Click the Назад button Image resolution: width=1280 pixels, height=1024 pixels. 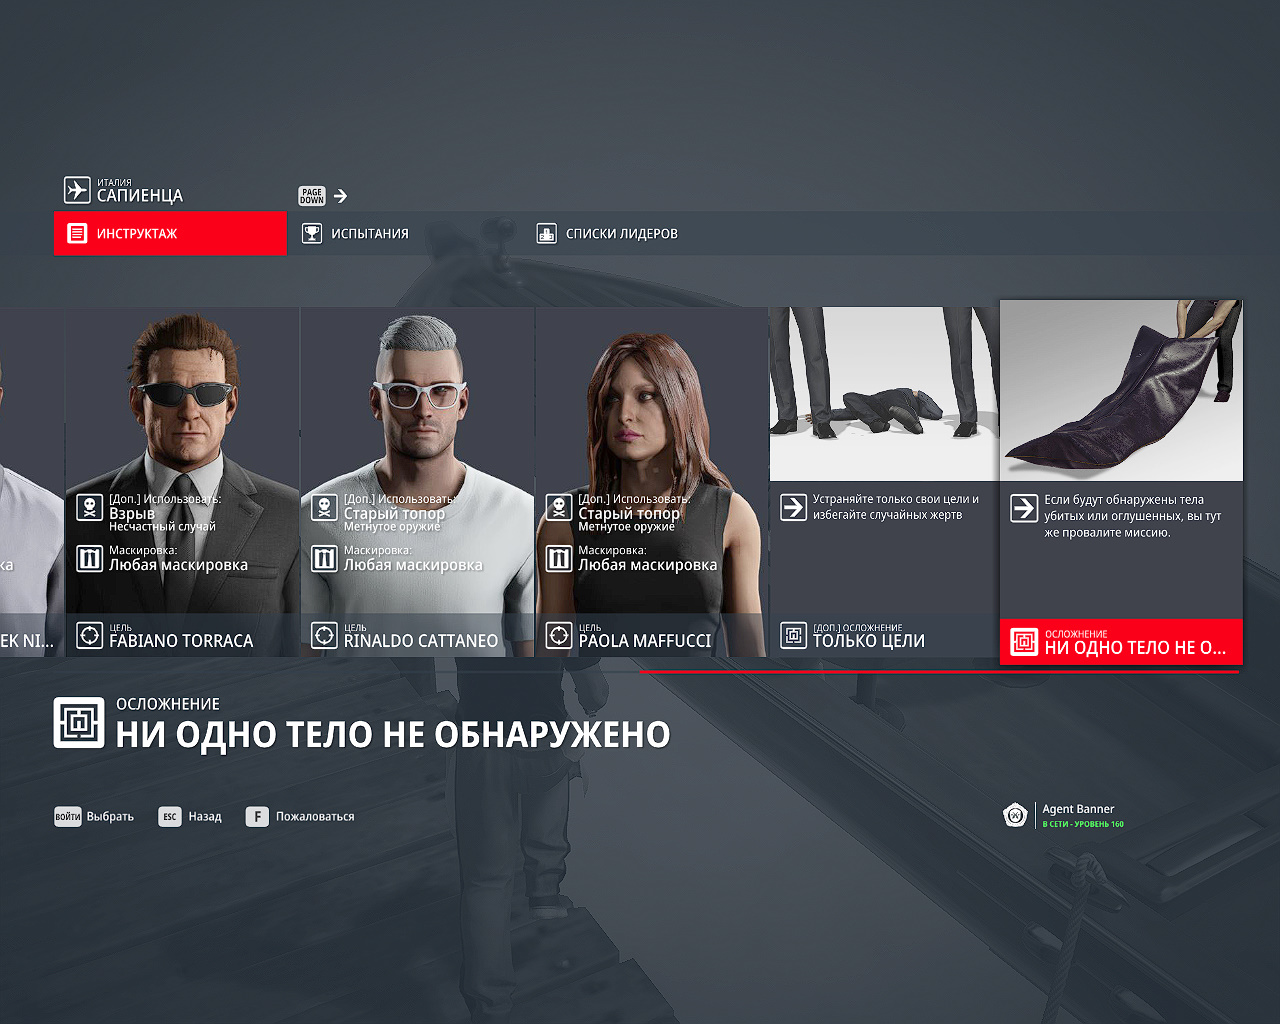coord(190,817)
